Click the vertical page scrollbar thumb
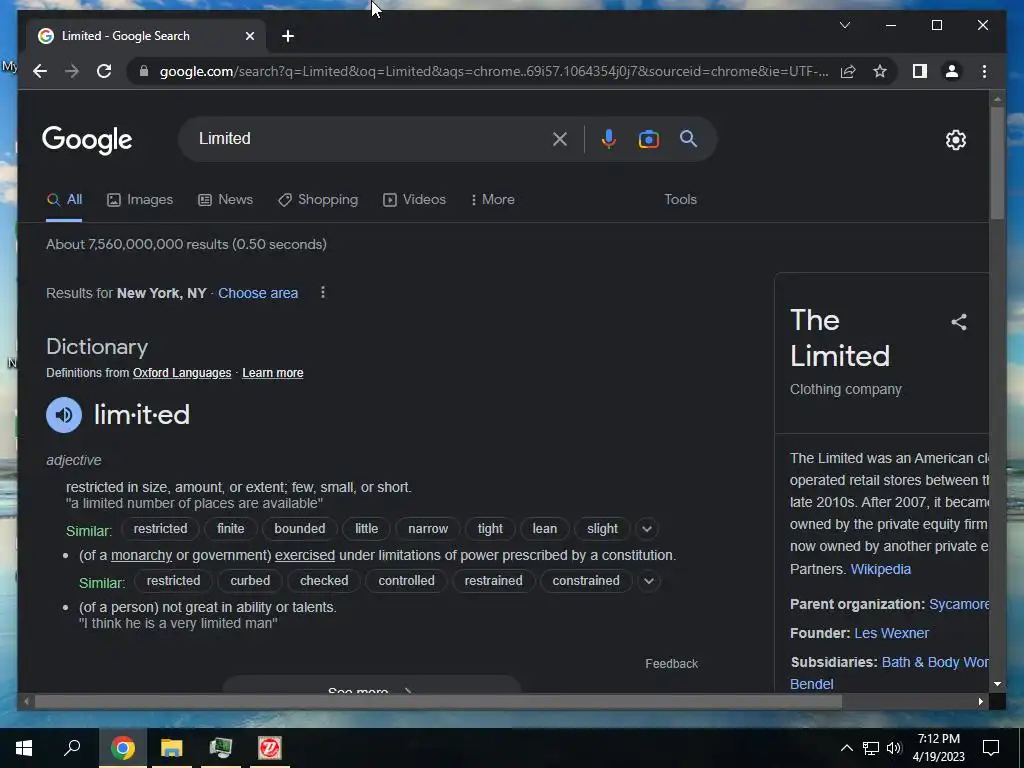Screen dimensions: 1024x768 997,163
